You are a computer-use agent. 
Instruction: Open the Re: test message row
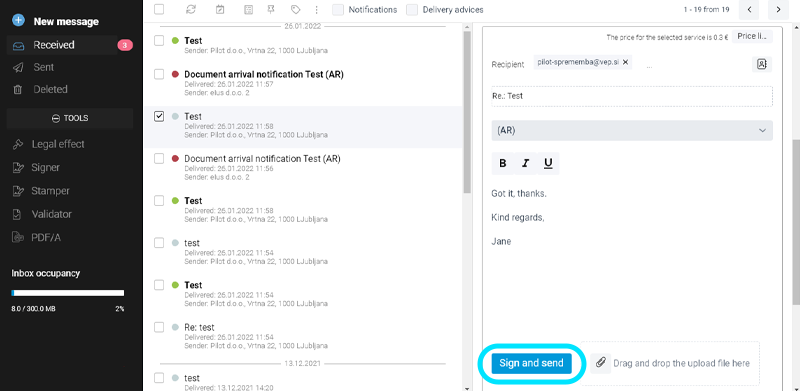tap(303, 336)
